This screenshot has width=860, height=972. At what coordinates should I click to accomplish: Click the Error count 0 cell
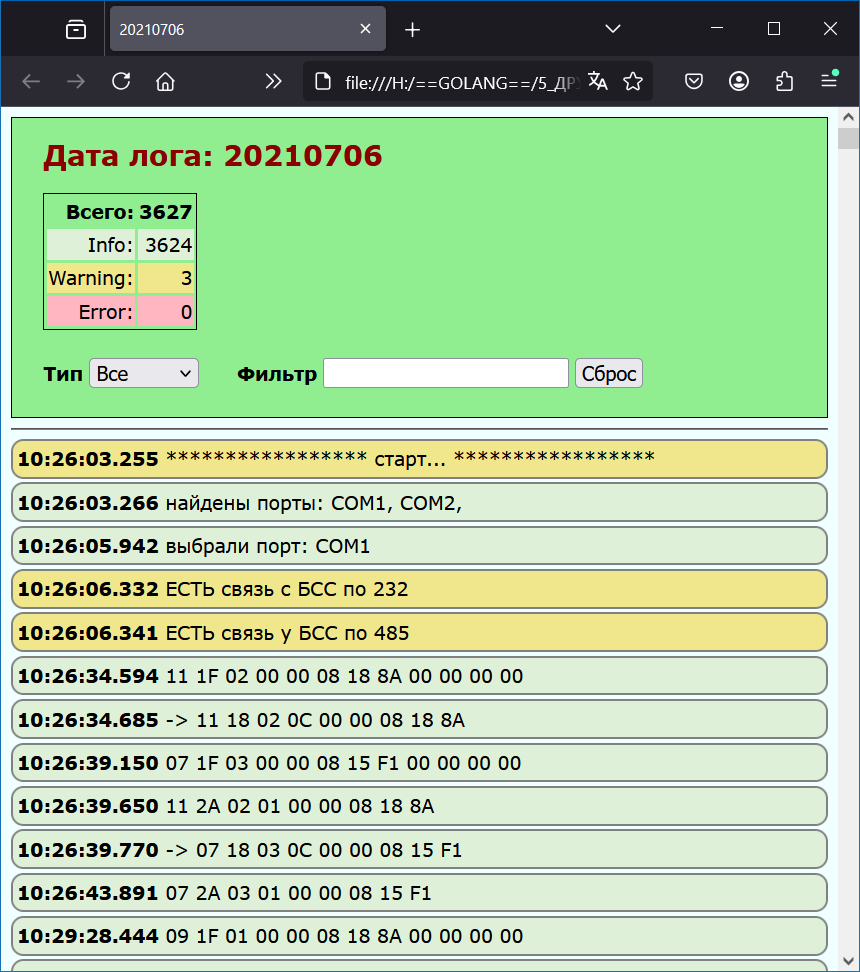(x=166, y=312)
